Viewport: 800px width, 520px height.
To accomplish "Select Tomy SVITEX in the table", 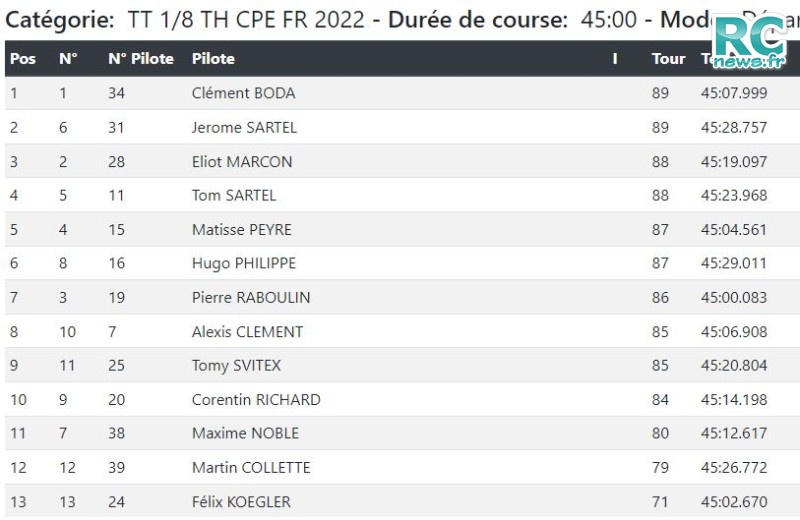I will tap(236, 365).
